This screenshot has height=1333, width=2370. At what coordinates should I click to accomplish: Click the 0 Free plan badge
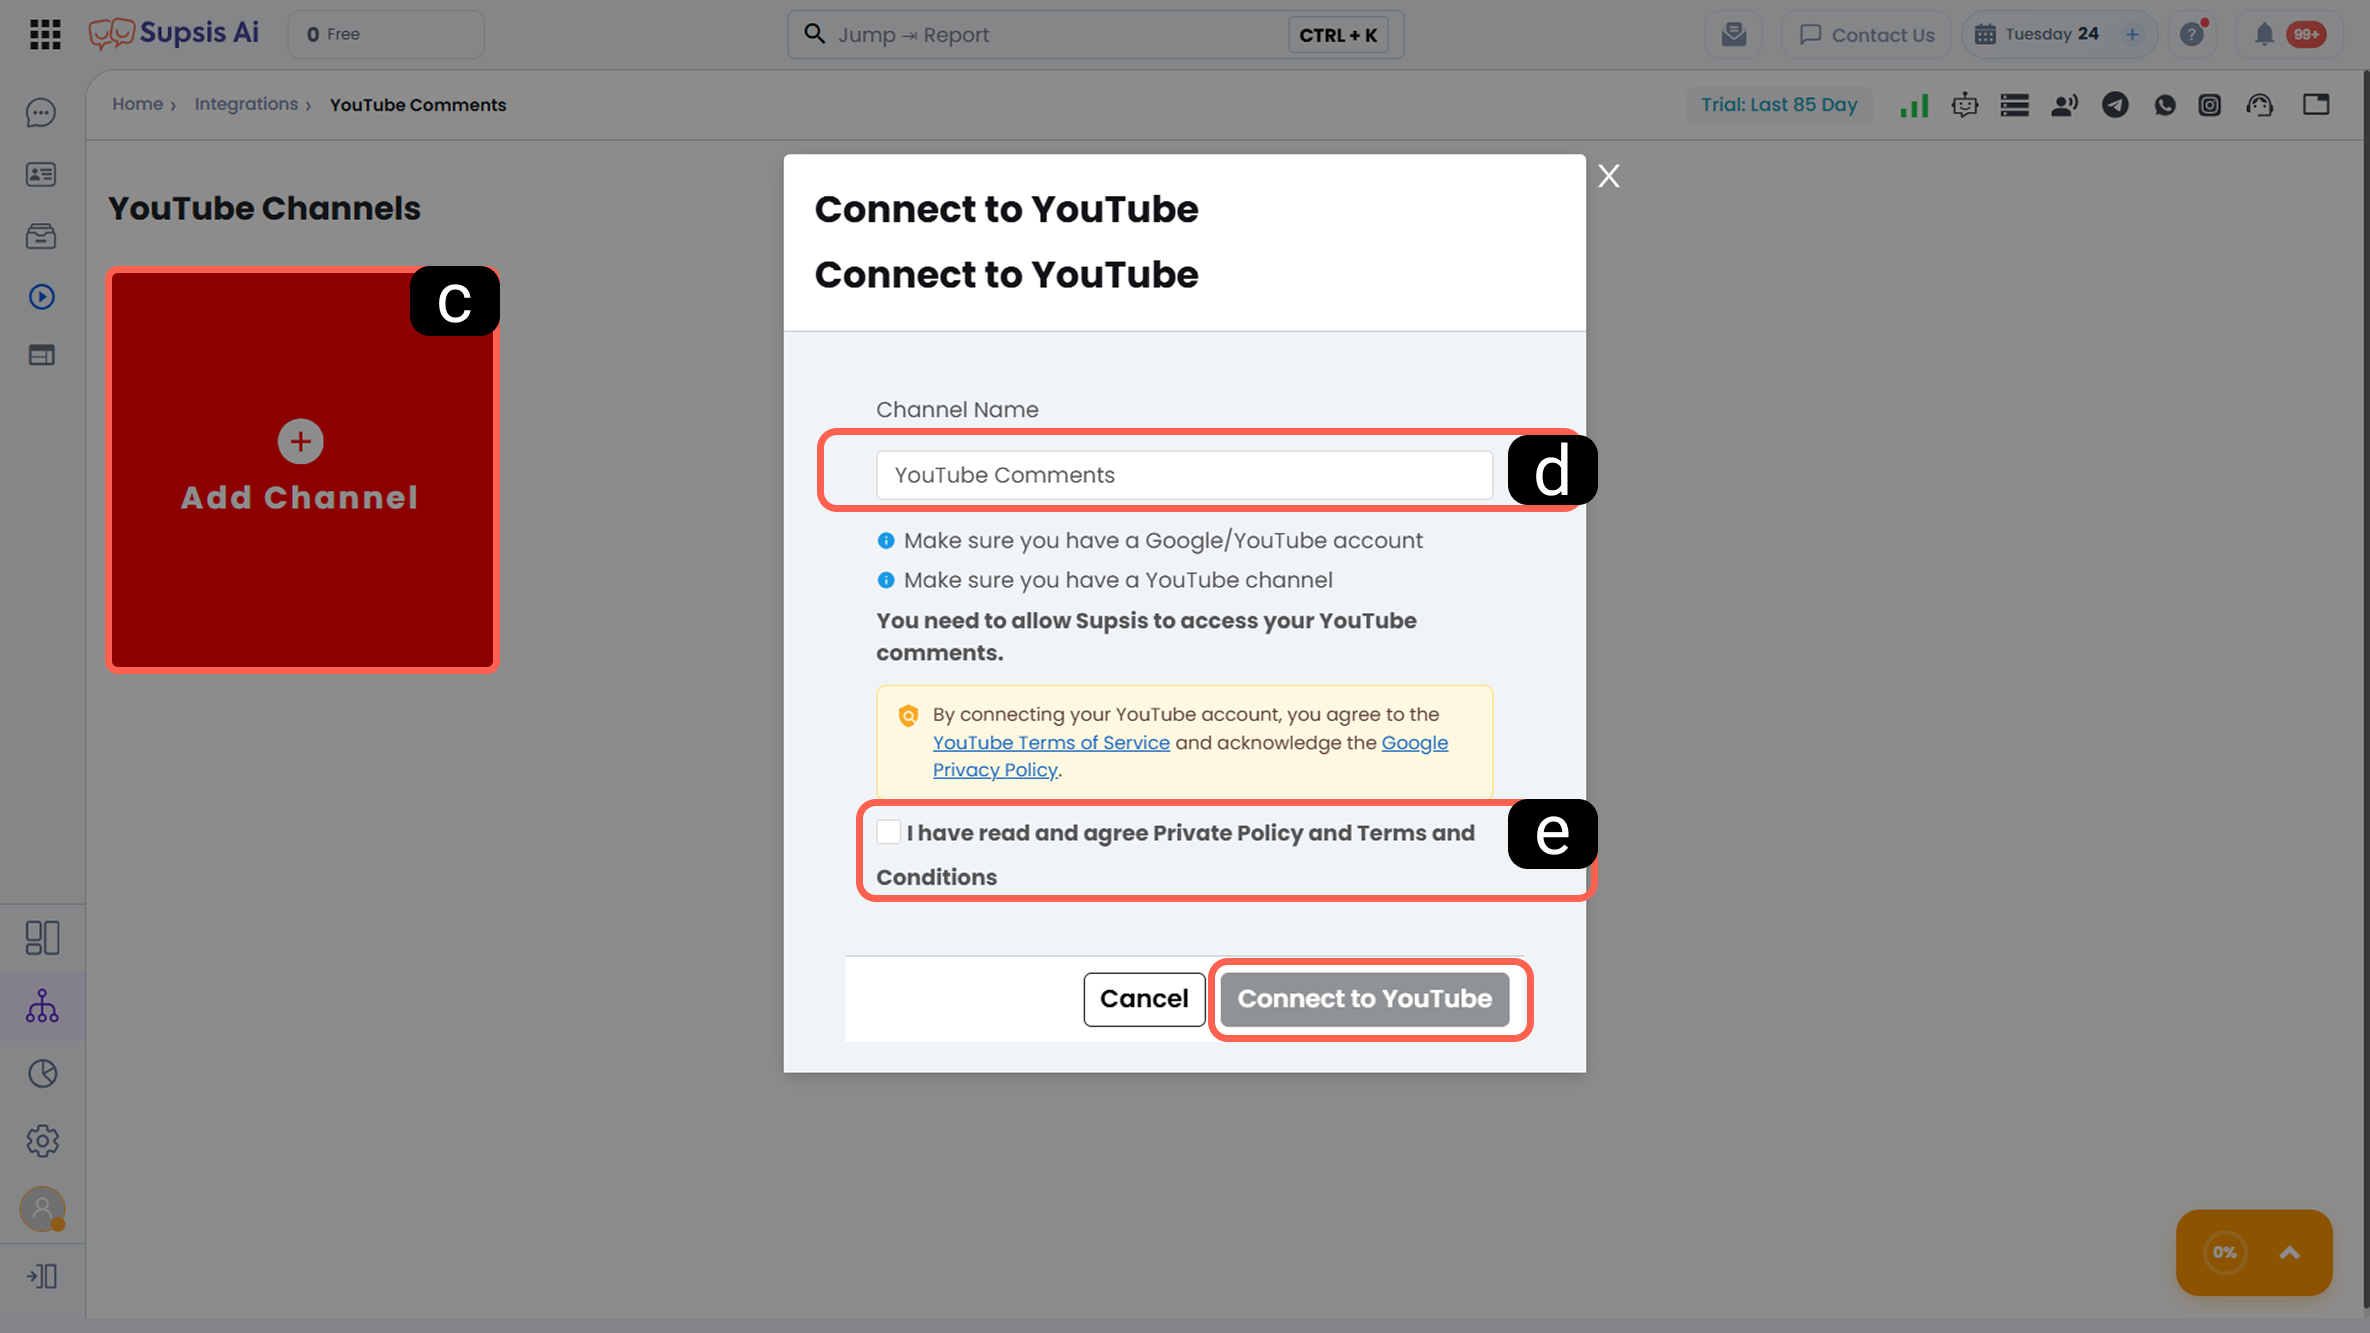[x=386, y=34]
